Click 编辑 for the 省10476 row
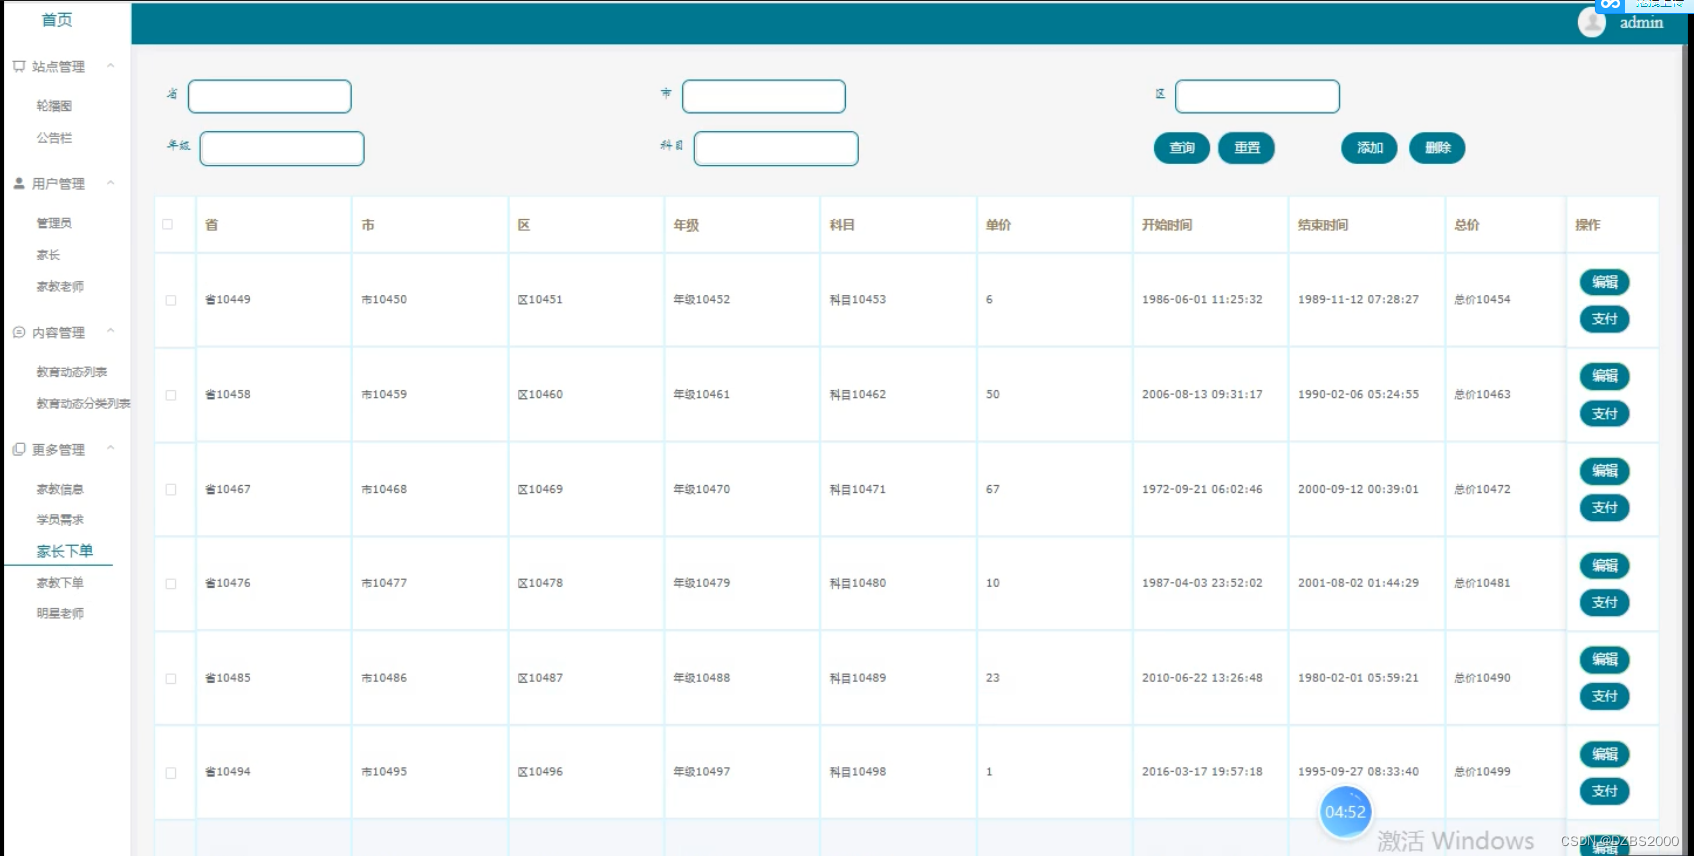The width and height of the screenshot is (1694, 856). coord(1605,566)
